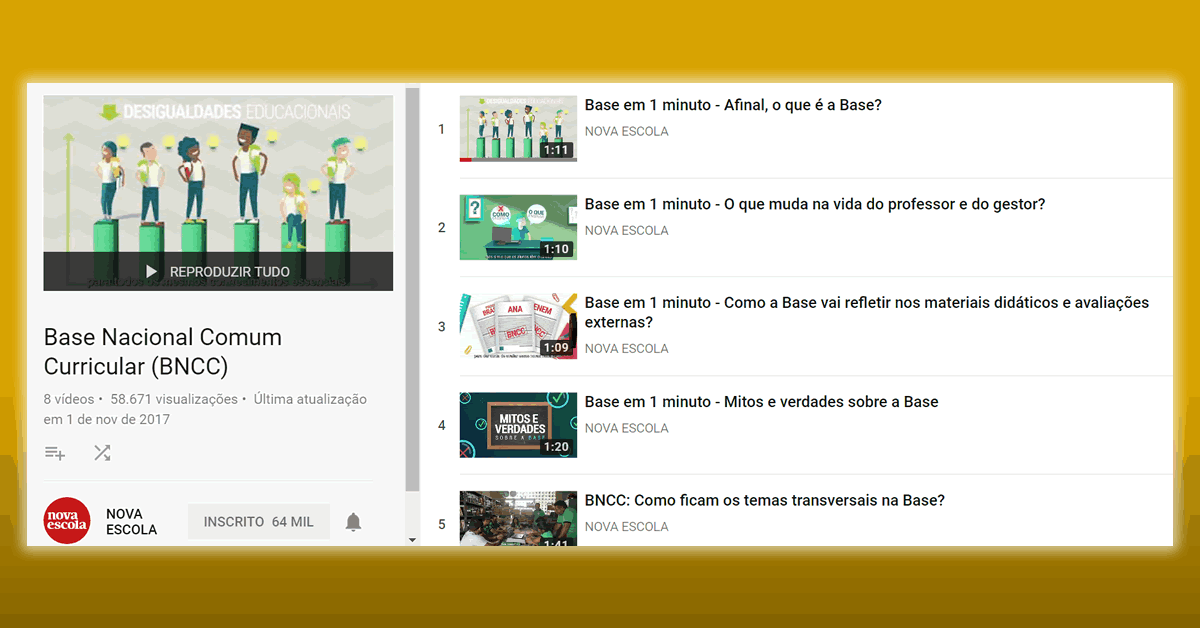Click the sidebar scrollbar down arrow
Screen dimensions: 1200x628
tap(412, 540)
